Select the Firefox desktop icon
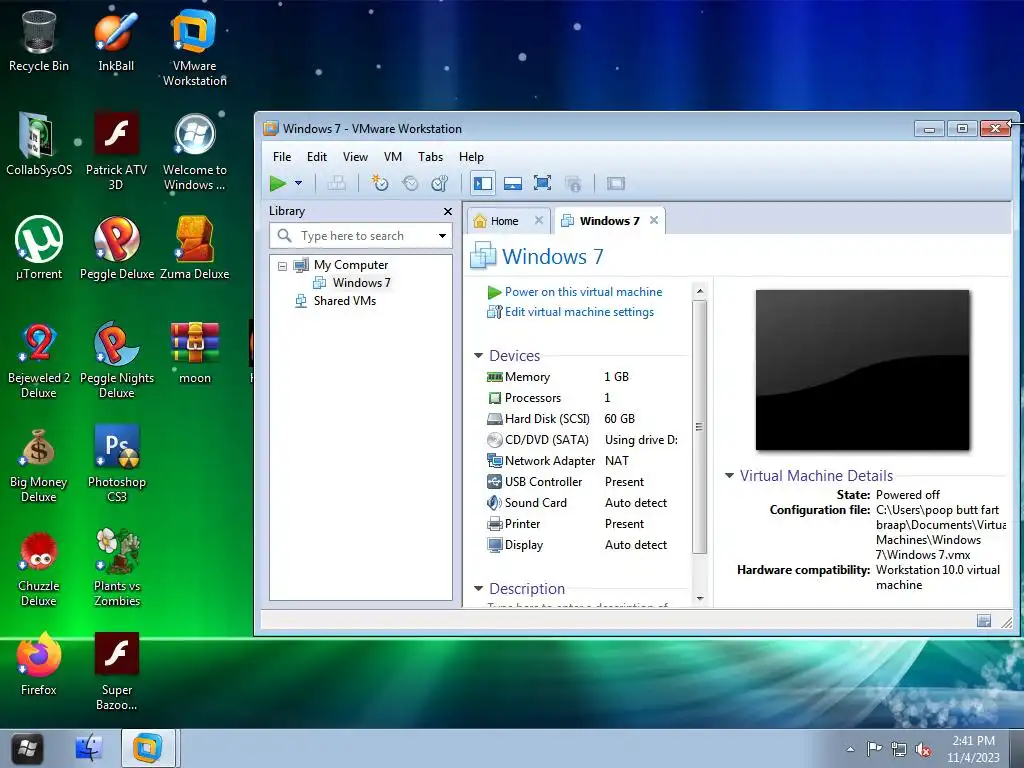The image size is (1024, 768). (39, 664)
